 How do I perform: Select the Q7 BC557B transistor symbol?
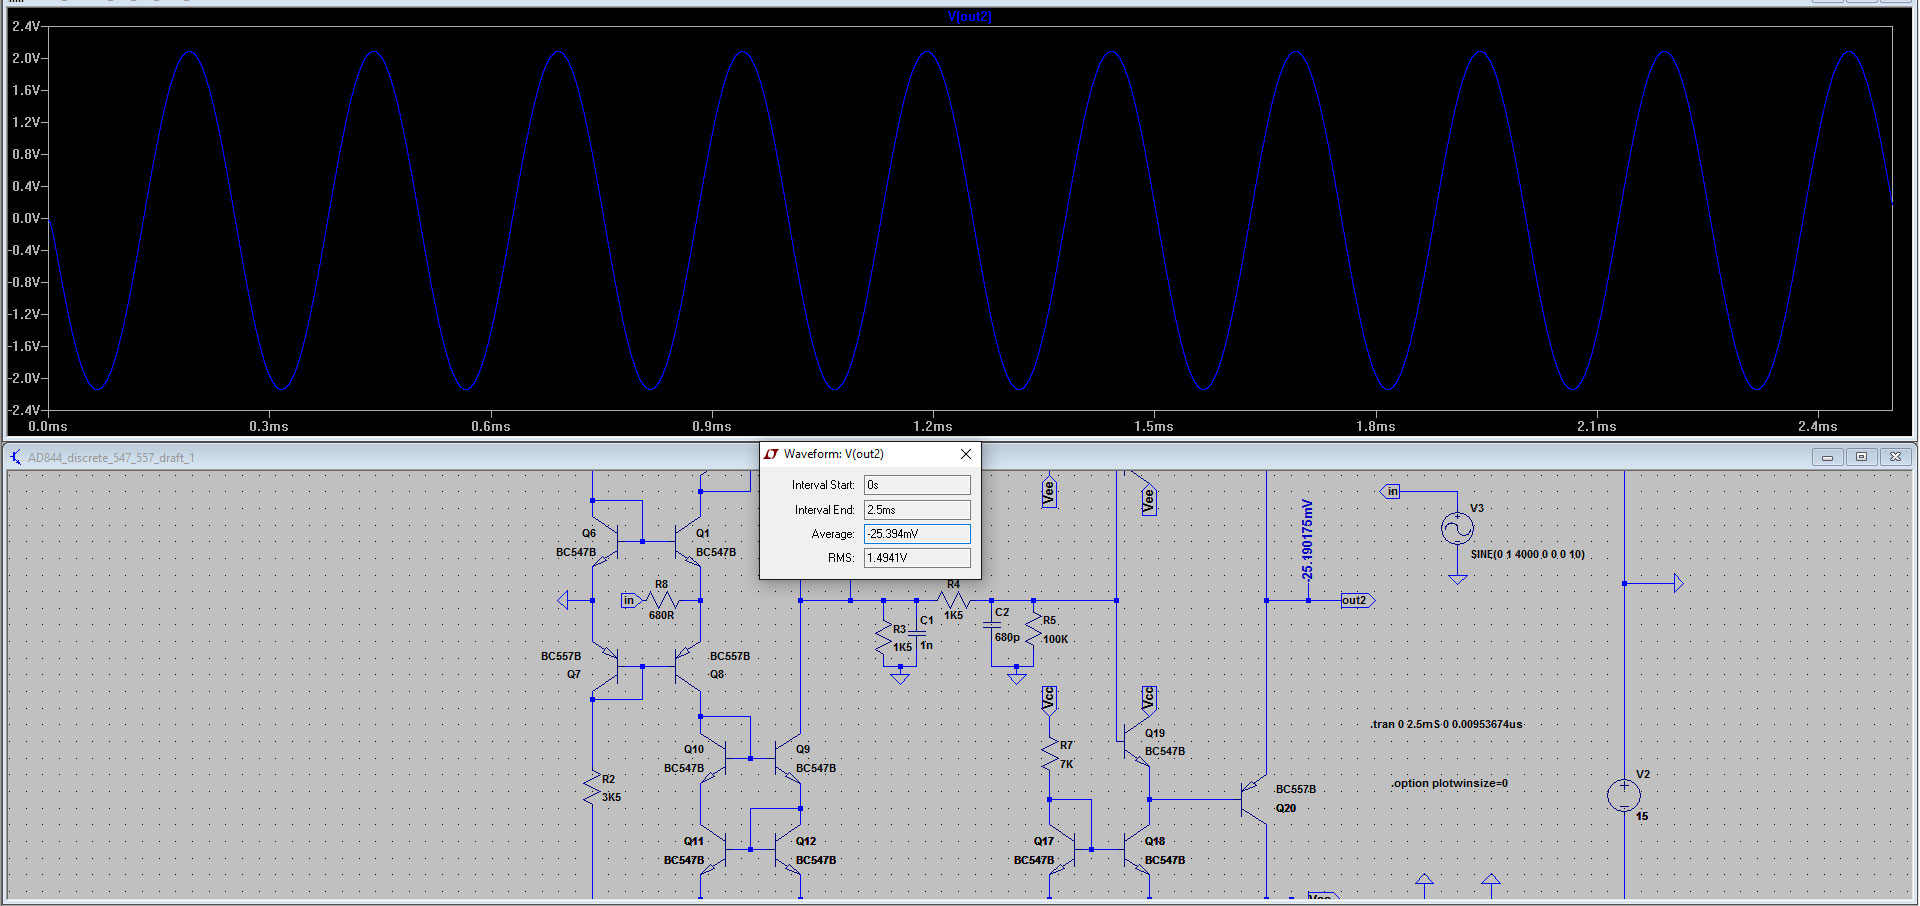coord(607,667)
